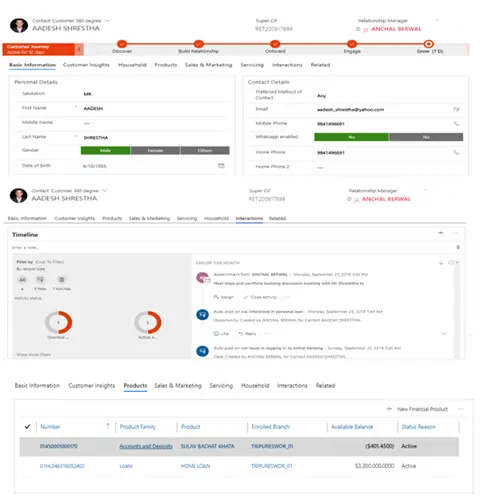Open the form selector chevron in timeline header

pyautogui.click(x=104, y=191)
